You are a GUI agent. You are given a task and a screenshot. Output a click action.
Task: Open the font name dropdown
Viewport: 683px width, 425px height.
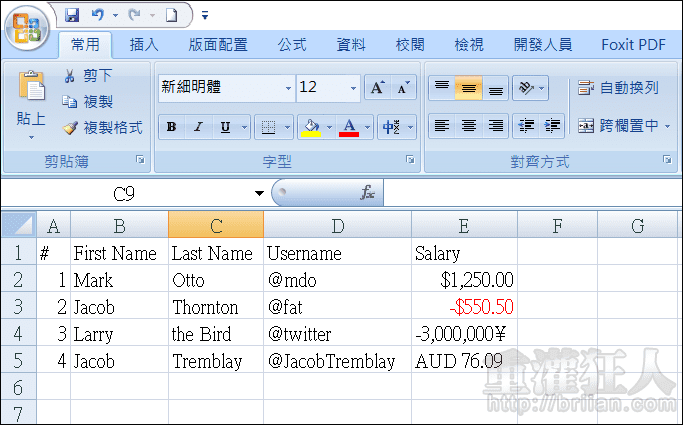coord(288,88)
